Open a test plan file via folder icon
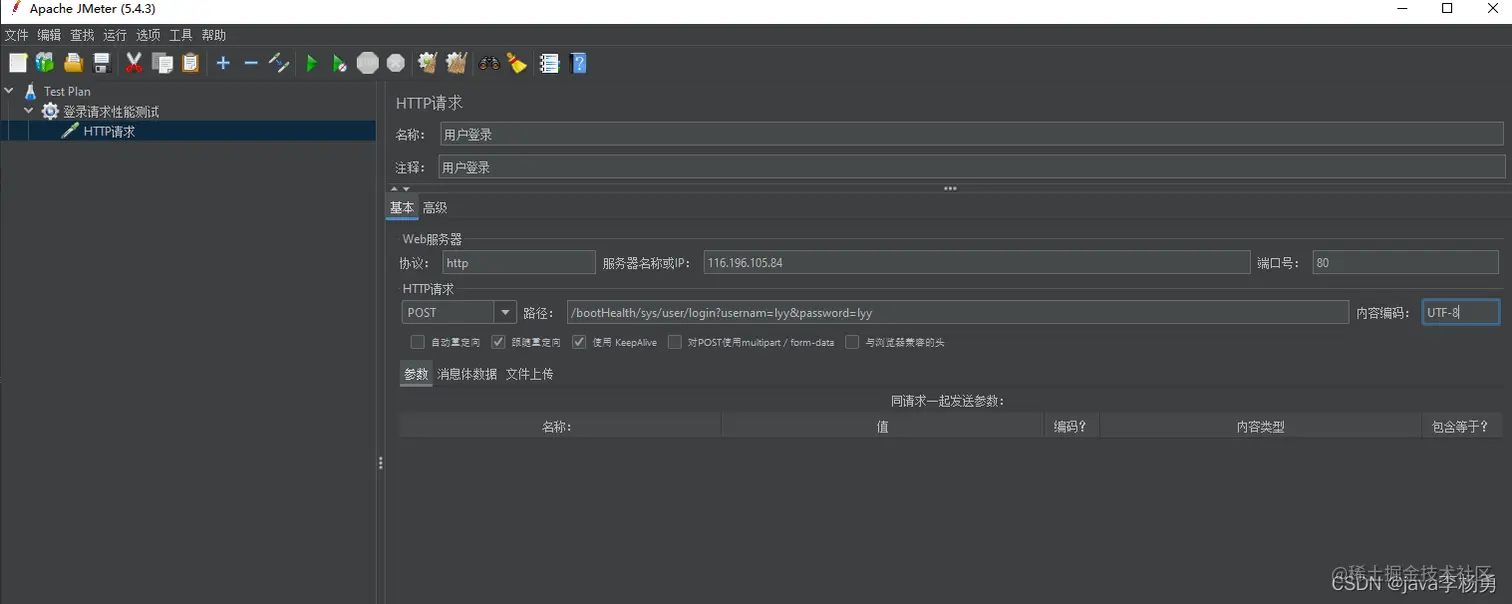 click(x=73, y=63)
